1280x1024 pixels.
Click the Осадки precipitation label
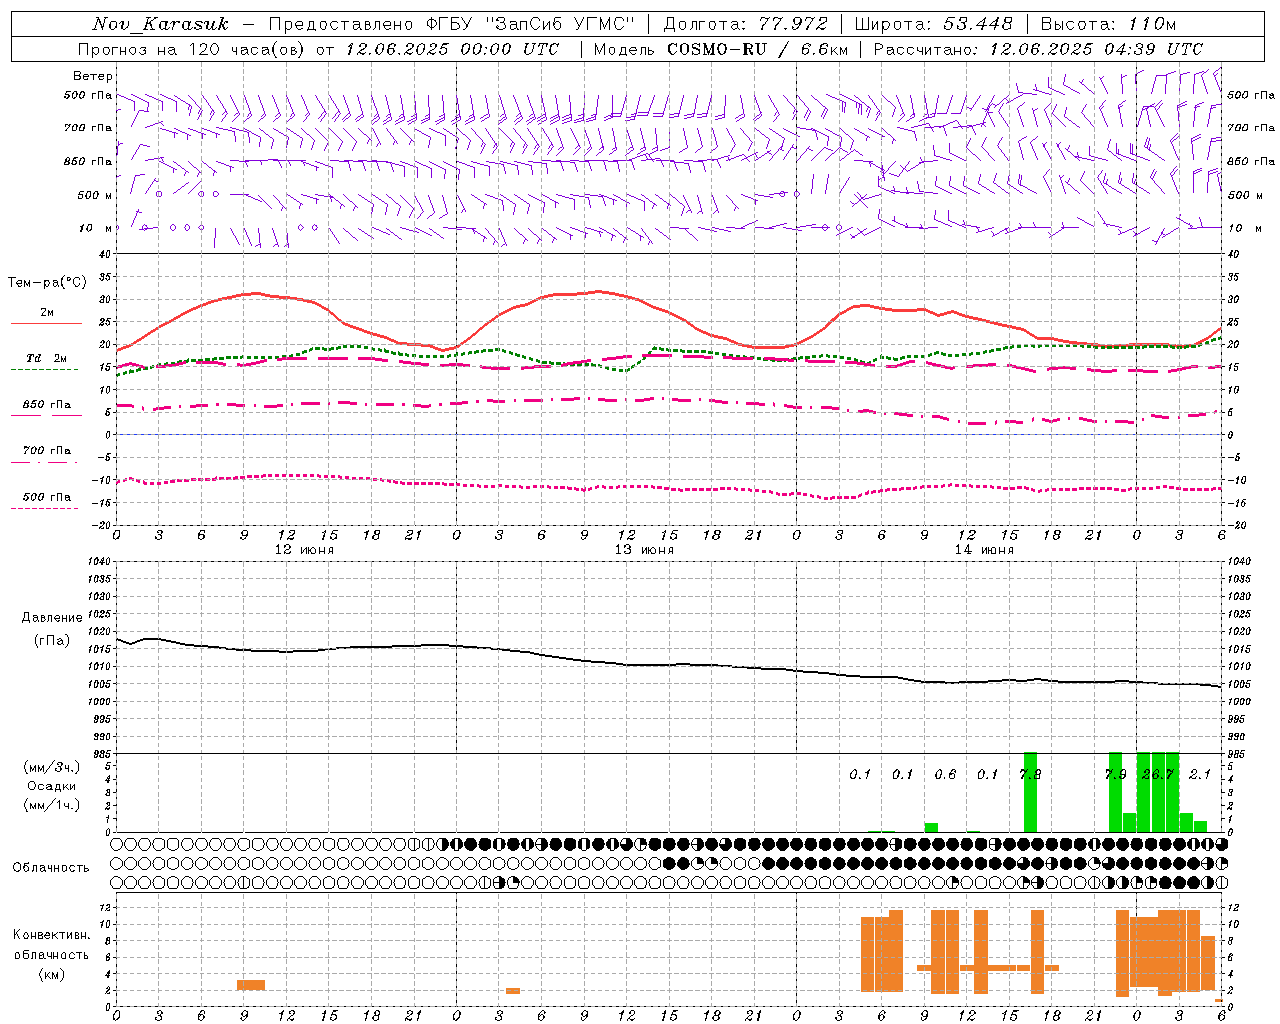[x=52, y=786]
